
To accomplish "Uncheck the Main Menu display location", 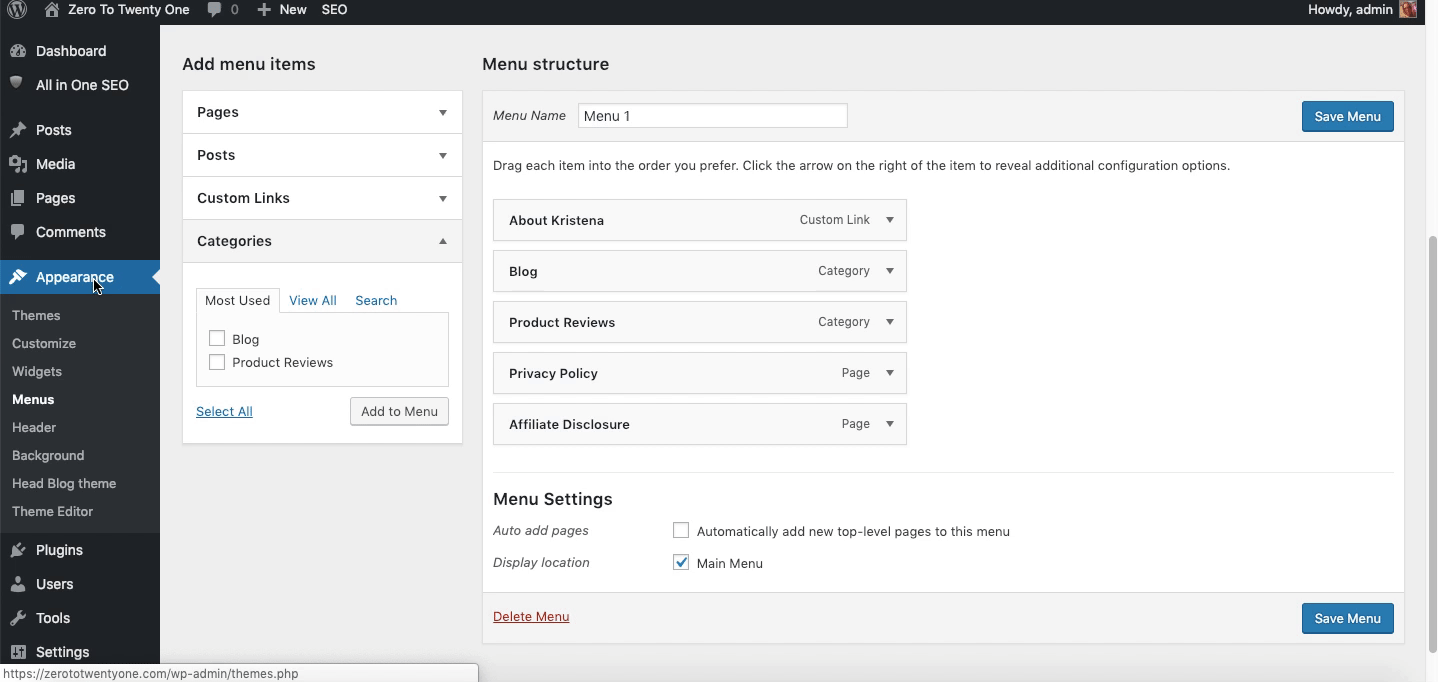I will coord(681,563).
